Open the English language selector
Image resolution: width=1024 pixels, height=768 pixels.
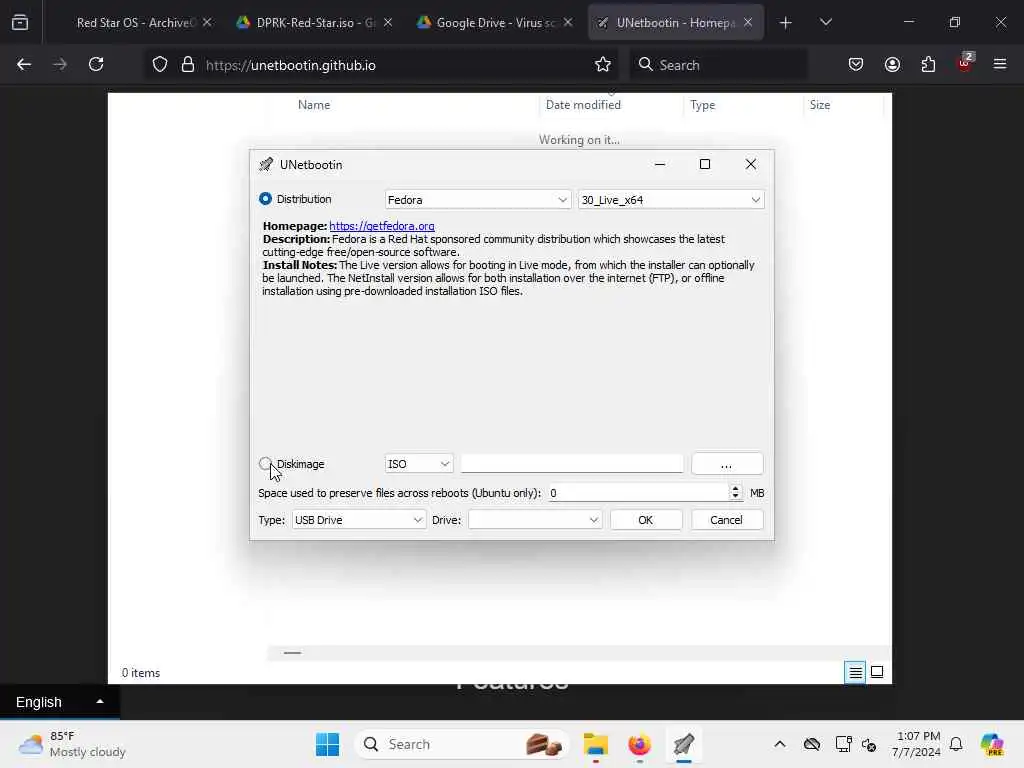pos(59,702)
